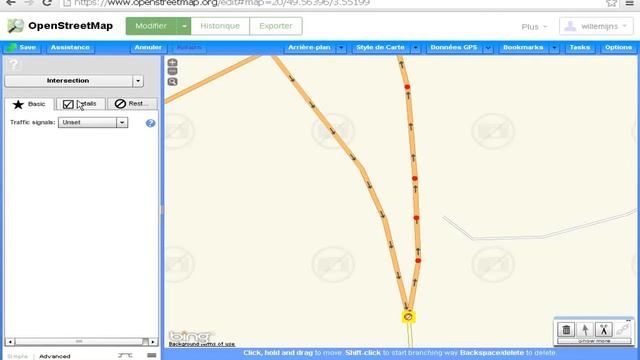
Task: Expand the Style de Carte dropdown arrow
Action: tap(416, 48)
